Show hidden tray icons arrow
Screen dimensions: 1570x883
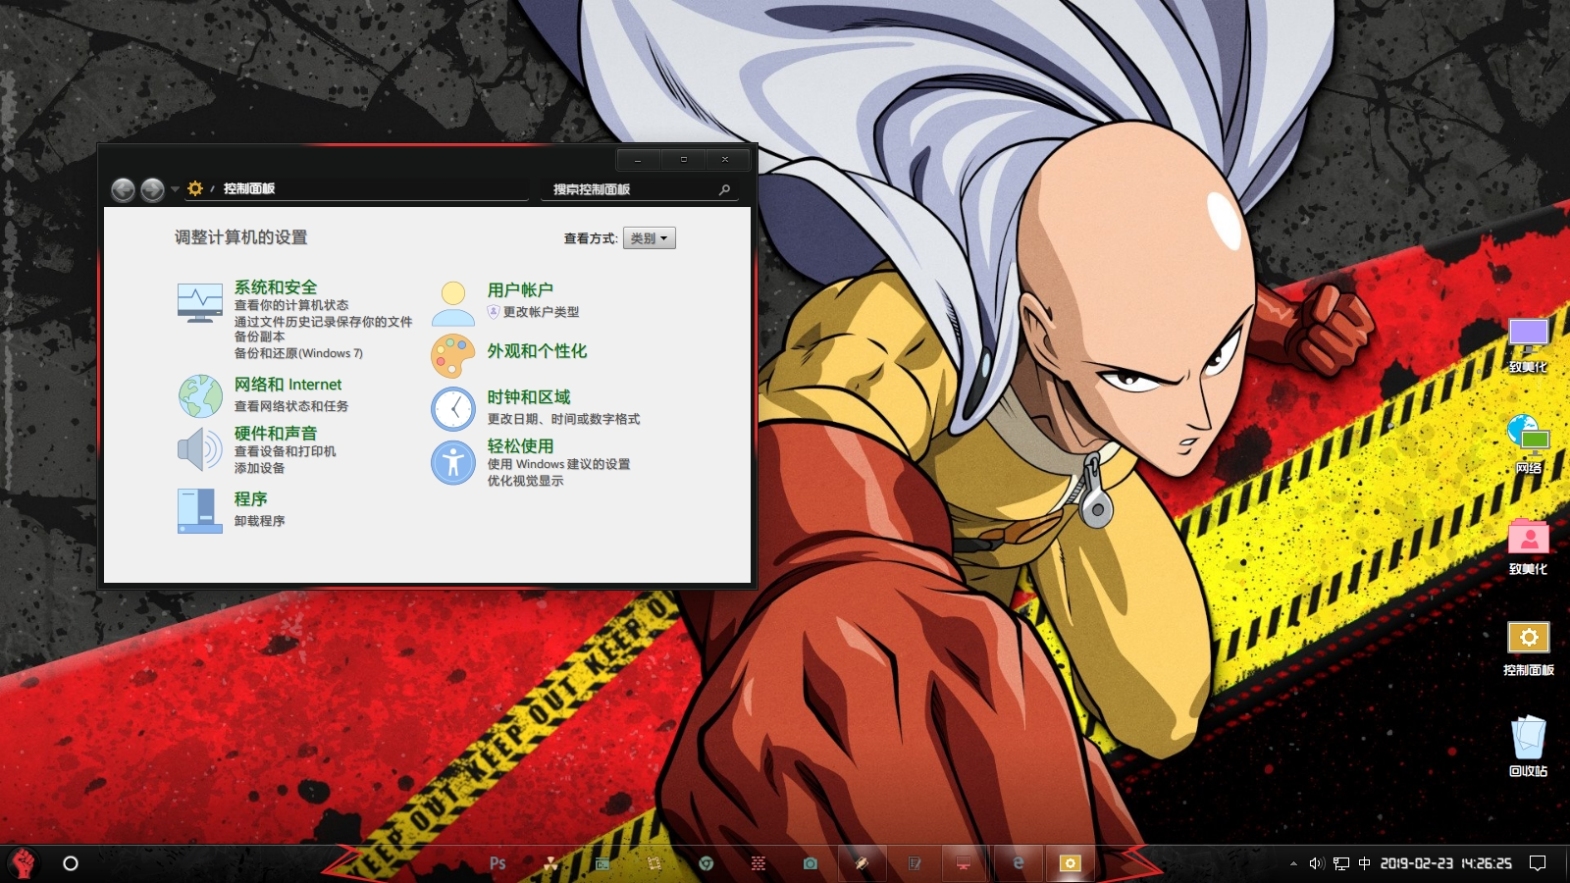(x=1293, y=863)
